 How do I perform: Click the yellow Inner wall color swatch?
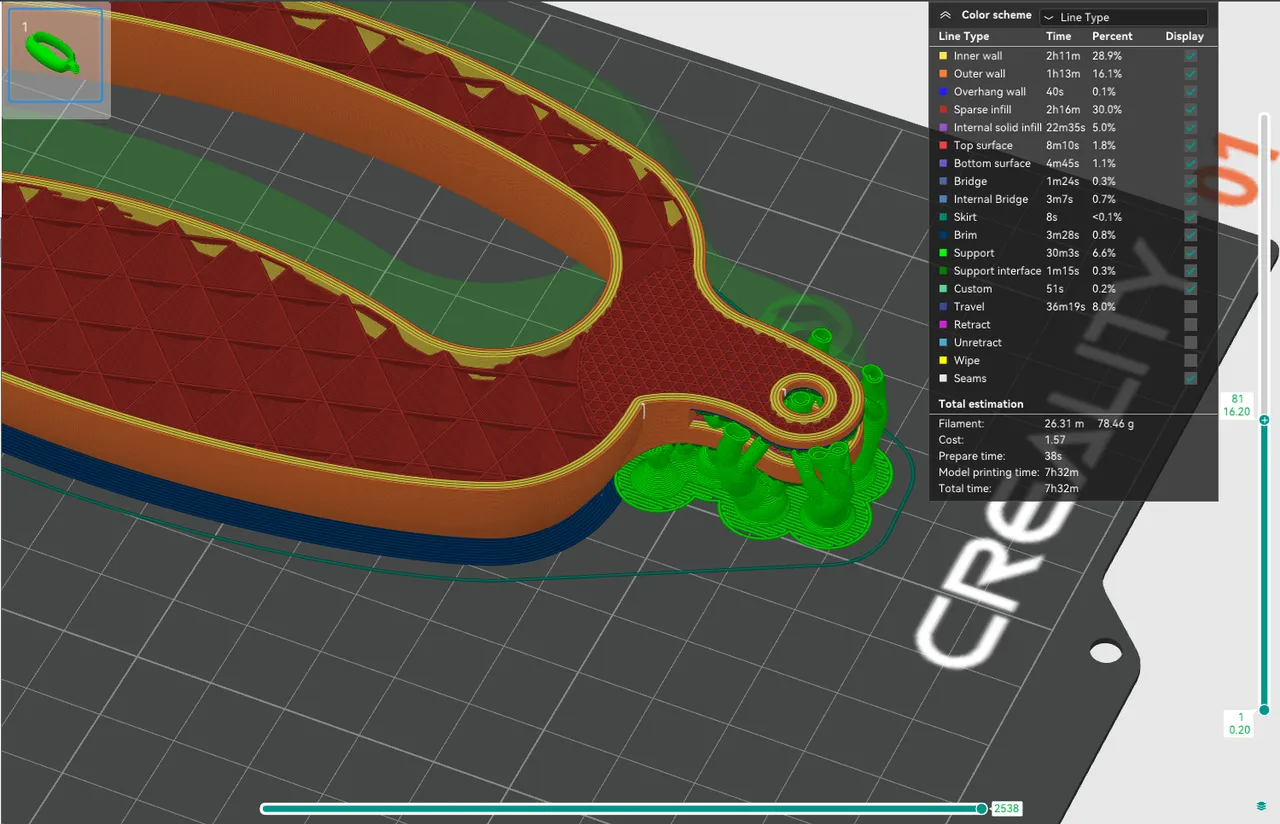click(943, 55)
